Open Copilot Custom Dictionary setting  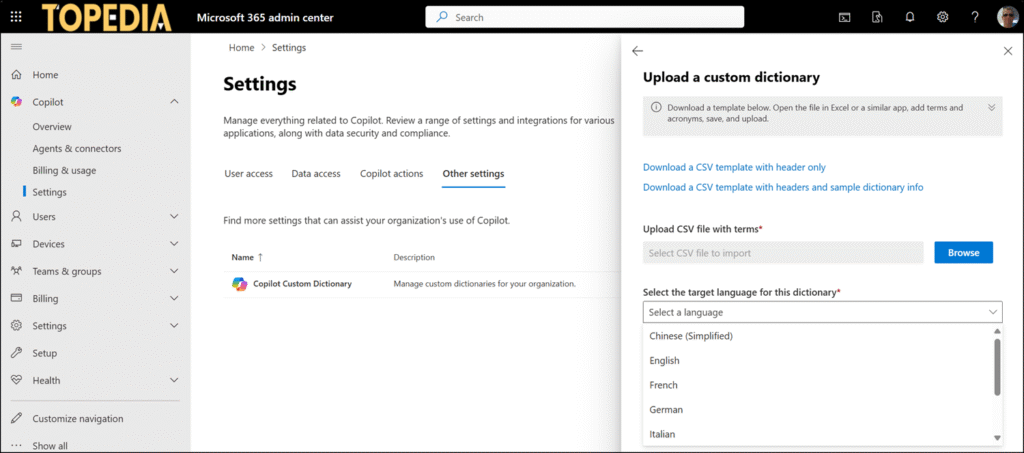pyautogui.click(x=302, y=284)
